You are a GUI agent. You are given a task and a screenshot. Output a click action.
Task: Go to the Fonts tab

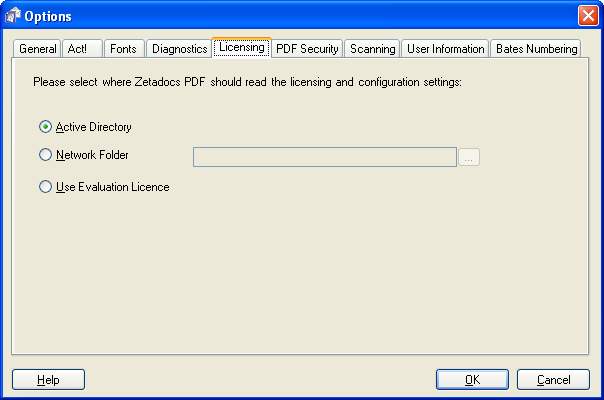[124, 49]
